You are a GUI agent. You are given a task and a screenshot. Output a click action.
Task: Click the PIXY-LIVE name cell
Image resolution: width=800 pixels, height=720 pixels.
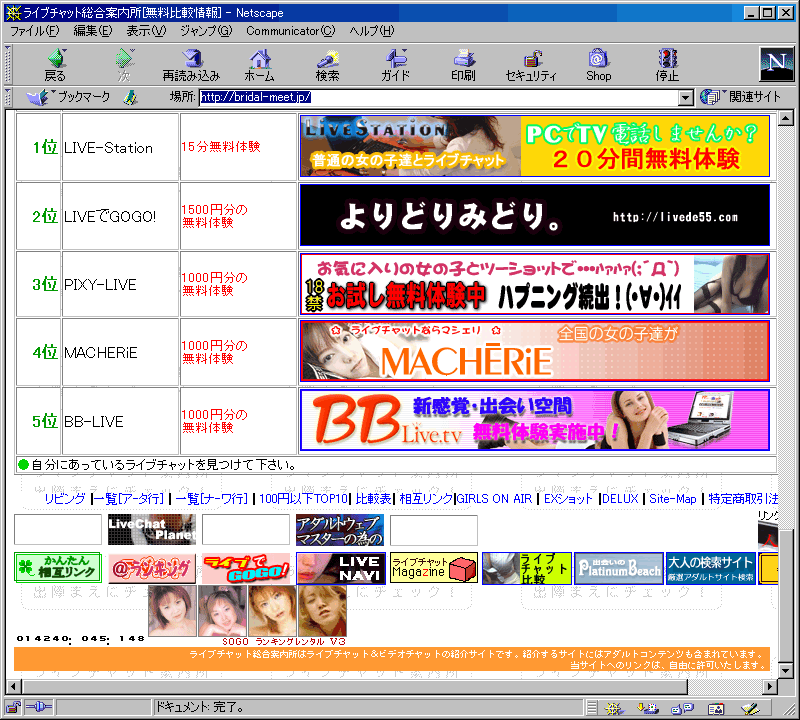[x=120, y=284]
